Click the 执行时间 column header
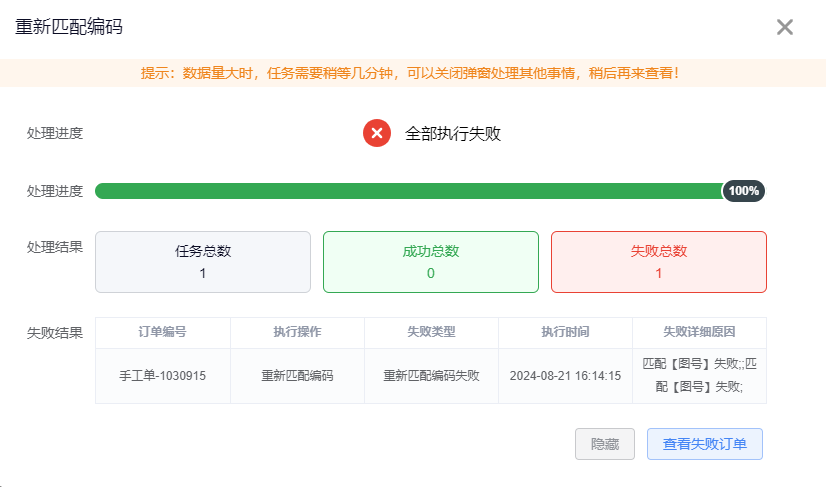826x487 pixels. click(565, 332)
